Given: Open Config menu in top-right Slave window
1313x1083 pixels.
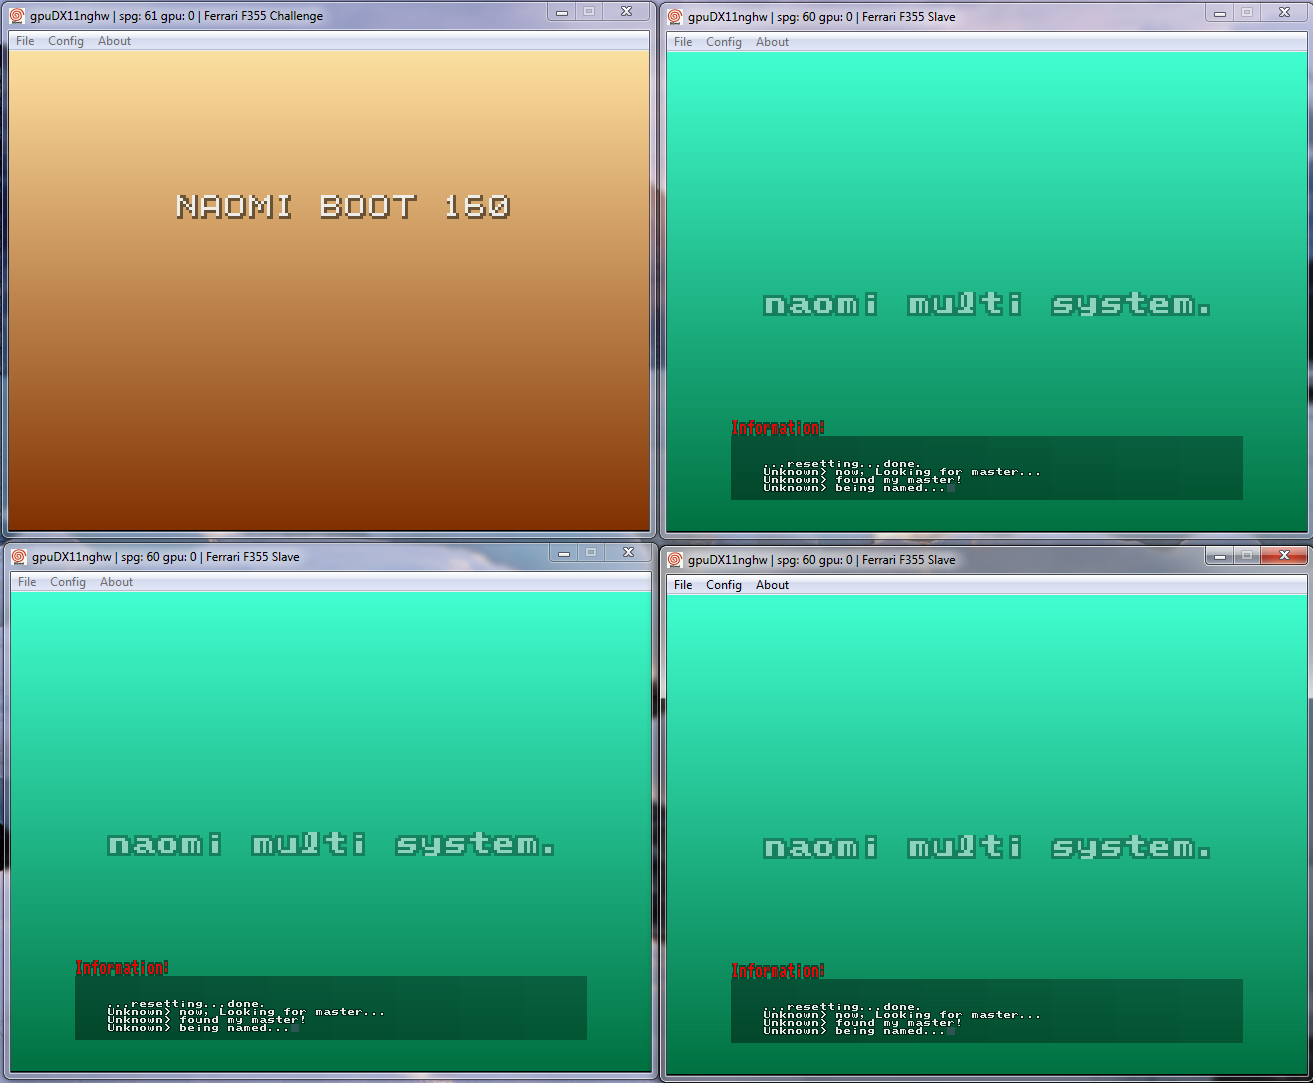Looking at the screenshot, I should point(724,42).
